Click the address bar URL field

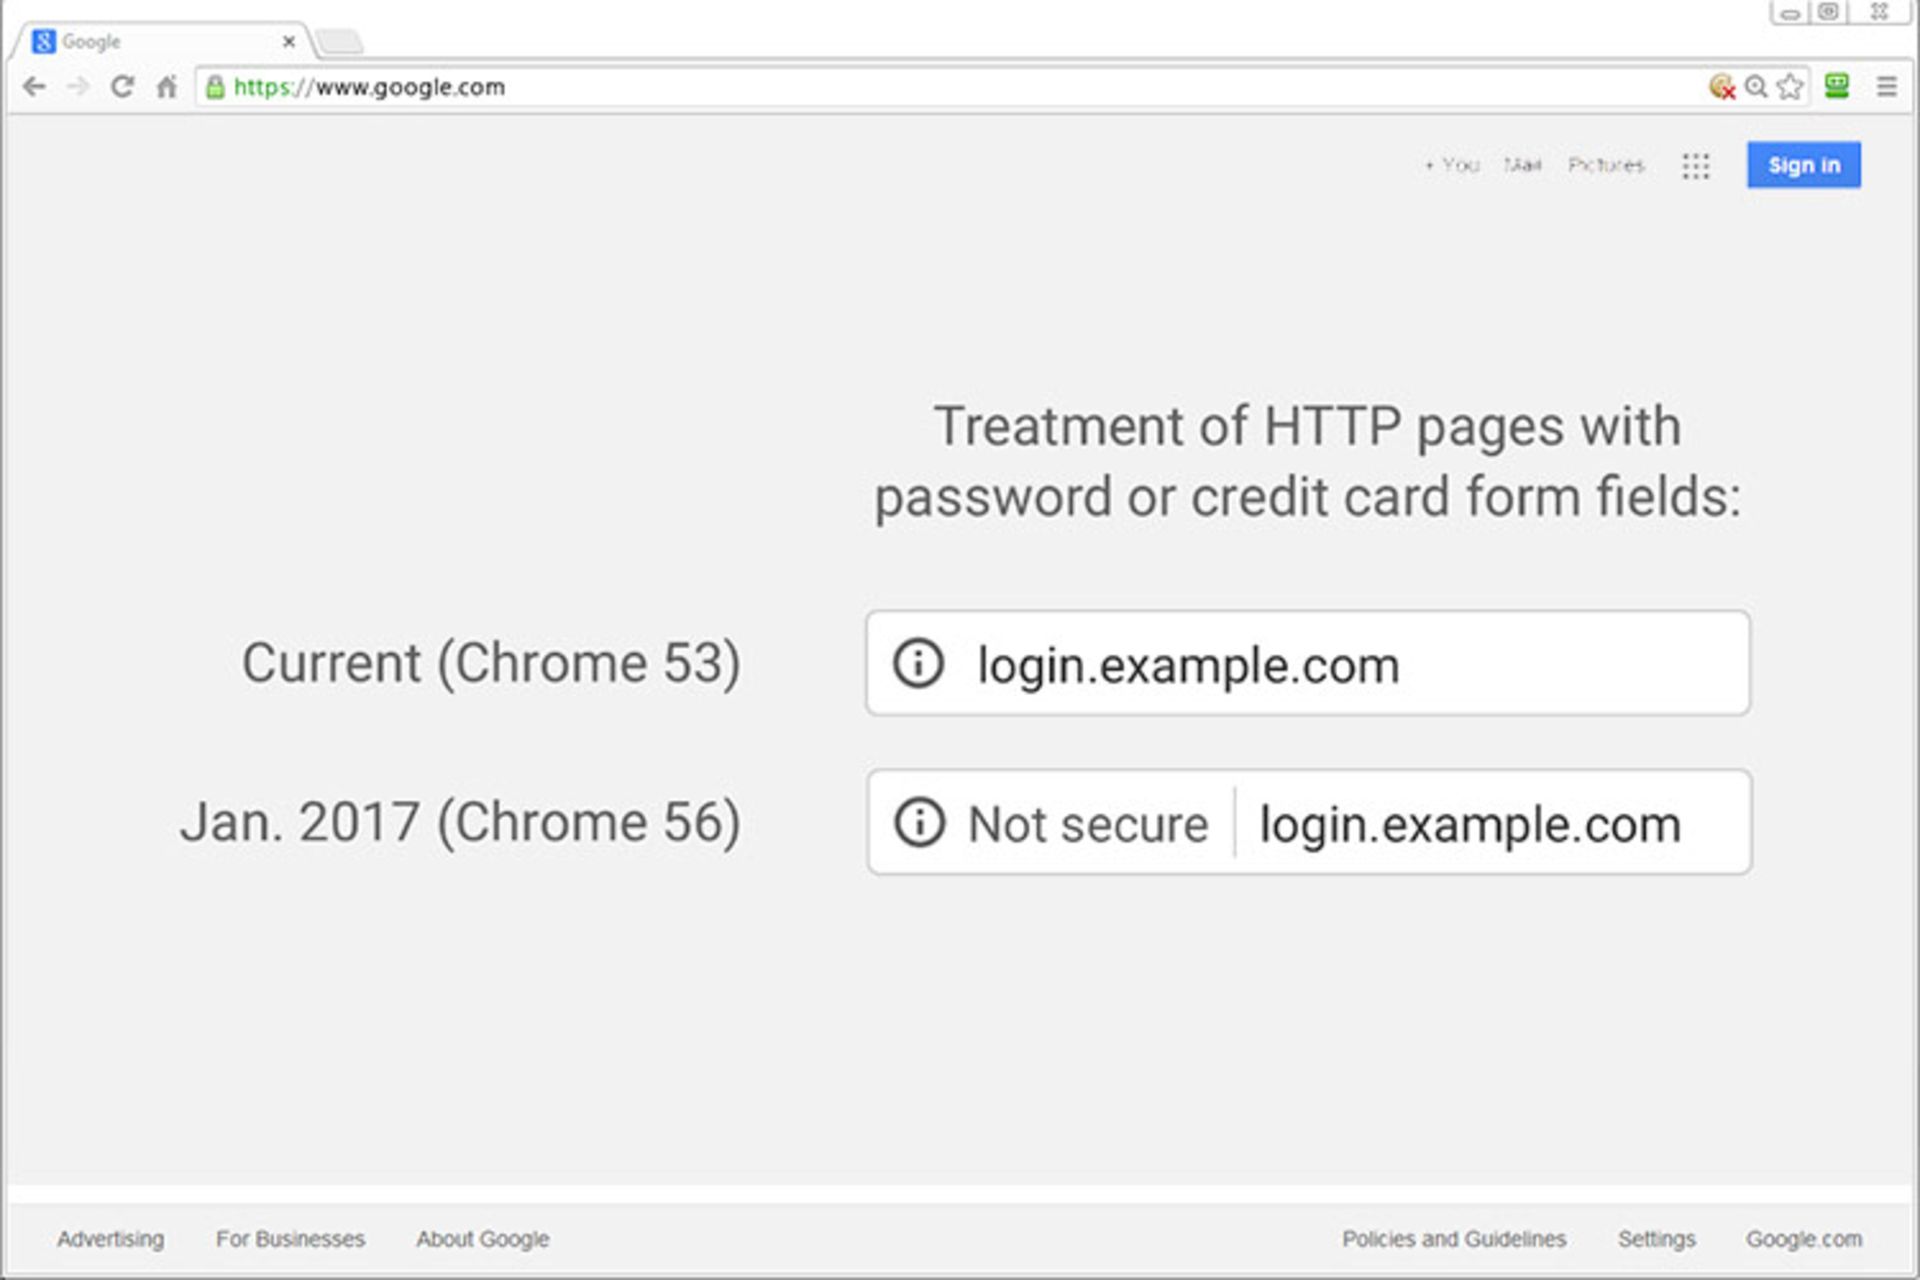(x=900, y=87)
